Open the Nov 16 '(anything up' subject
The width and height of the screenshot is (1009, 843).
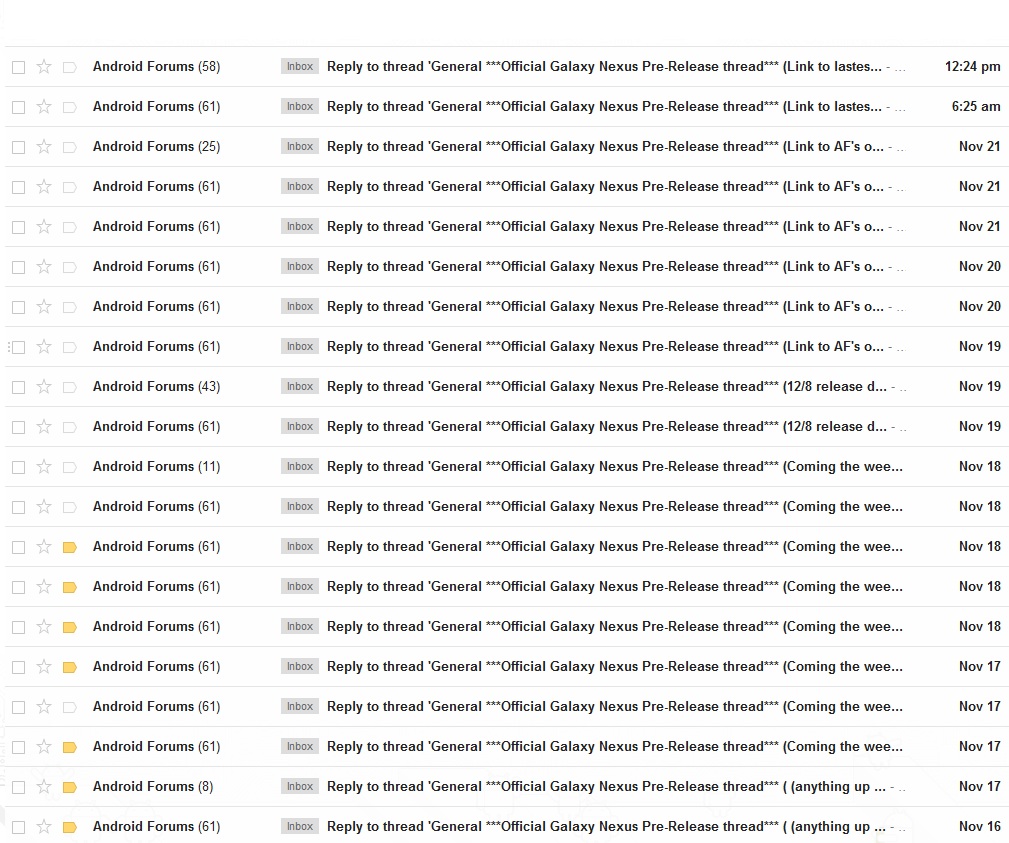click(x=606, y=826)
